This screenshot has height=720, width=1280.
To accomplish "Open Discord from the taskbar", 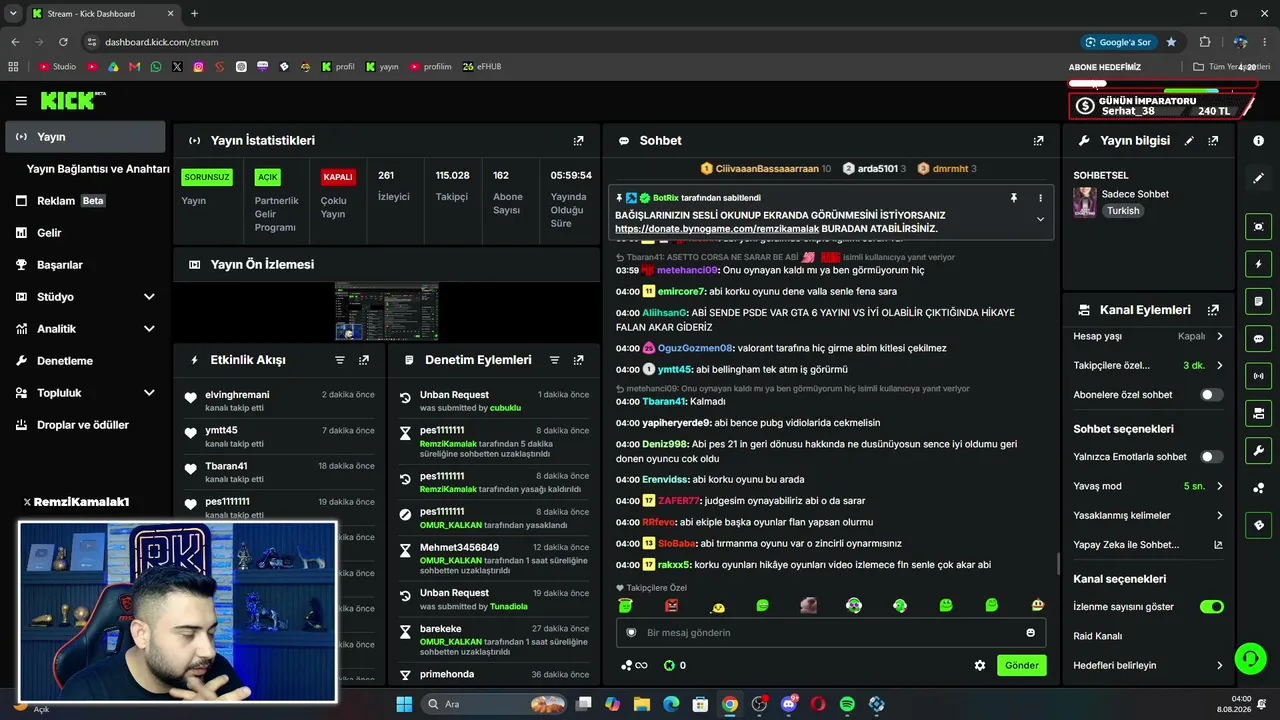I will (789, 704).
